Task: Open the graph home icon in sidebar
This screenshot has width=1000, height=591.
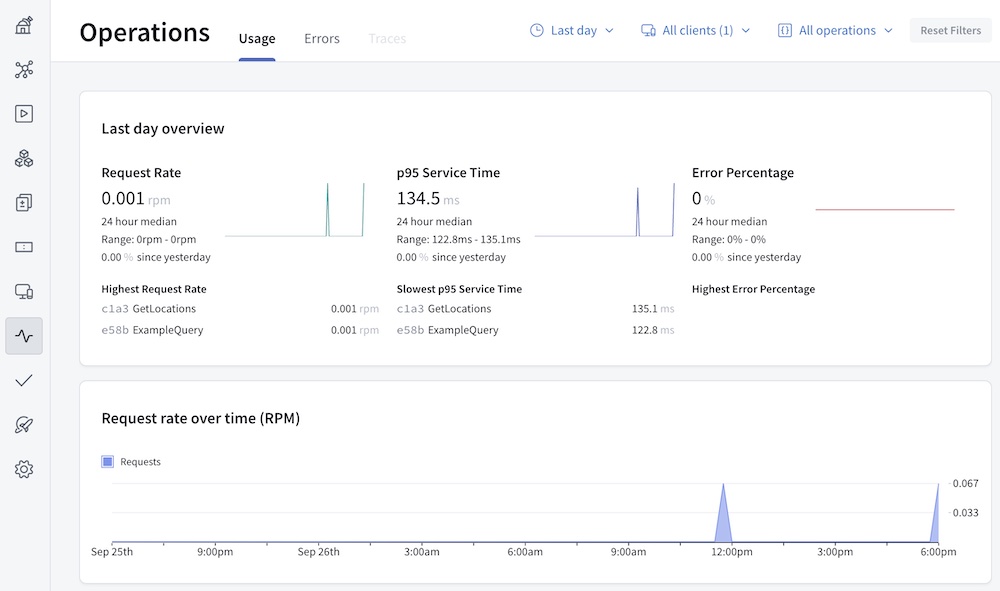Action: coord(24,25)
